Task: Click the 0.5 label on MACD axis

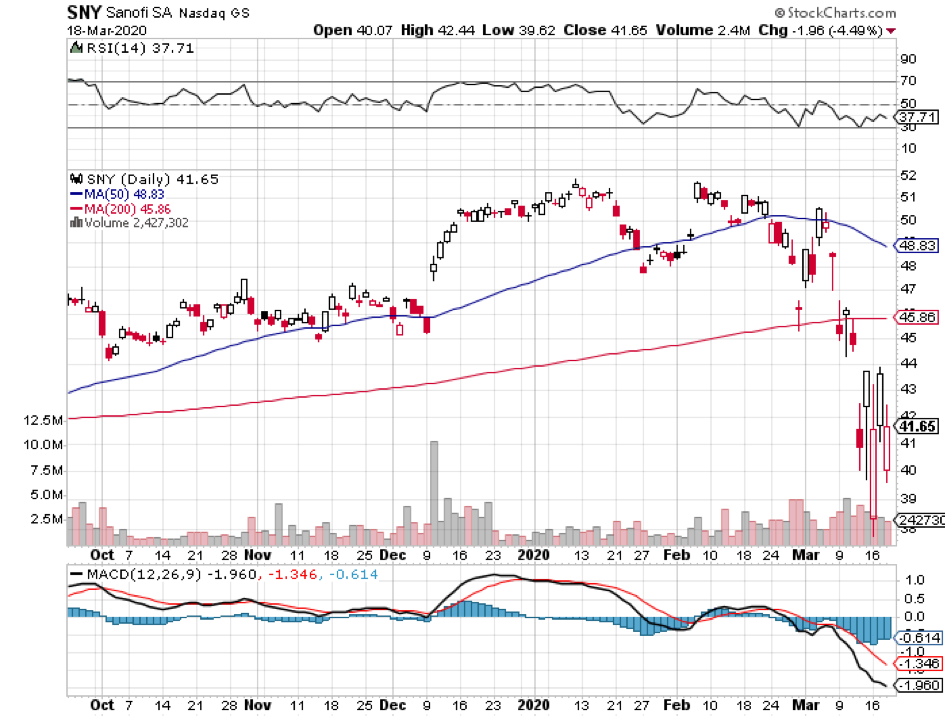Action: tap(914, 598)
